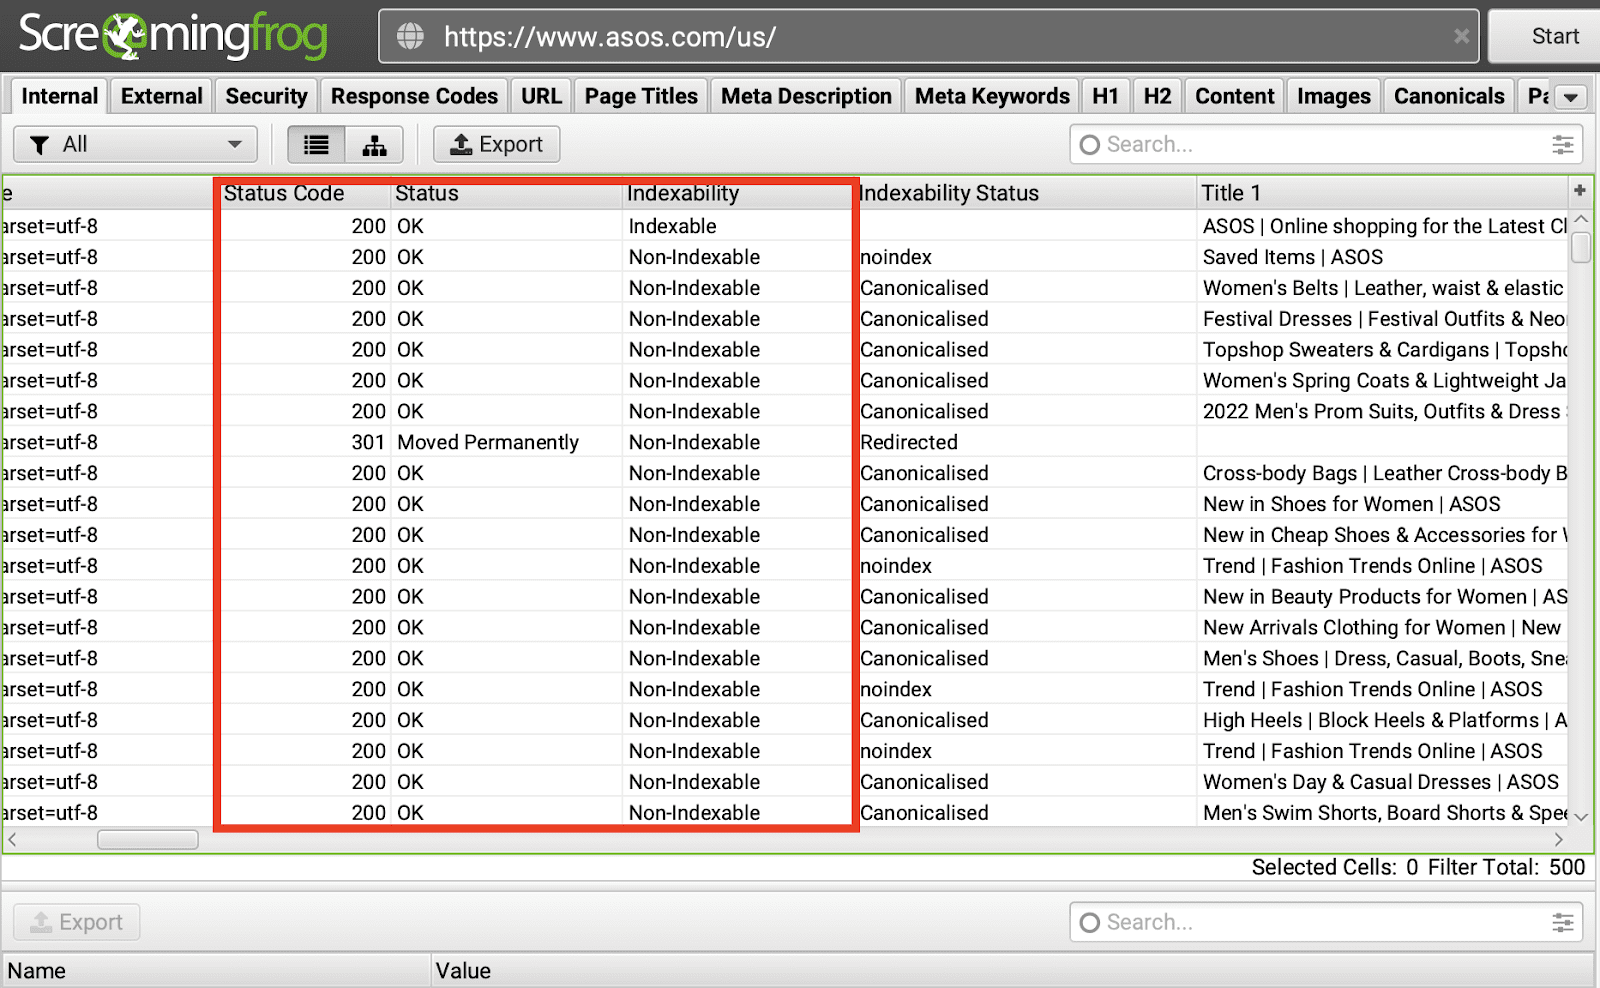Click the scroll left arrow
The height and width of the screenshot is (988, 1600).
[x=12, y=840]
